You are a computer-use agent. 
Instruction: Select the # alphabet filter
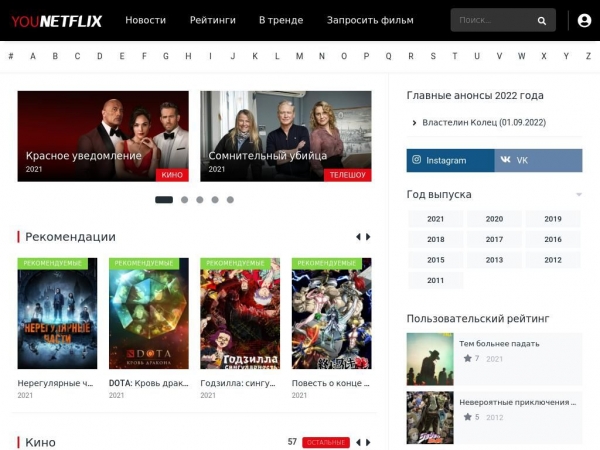point(11,56)
